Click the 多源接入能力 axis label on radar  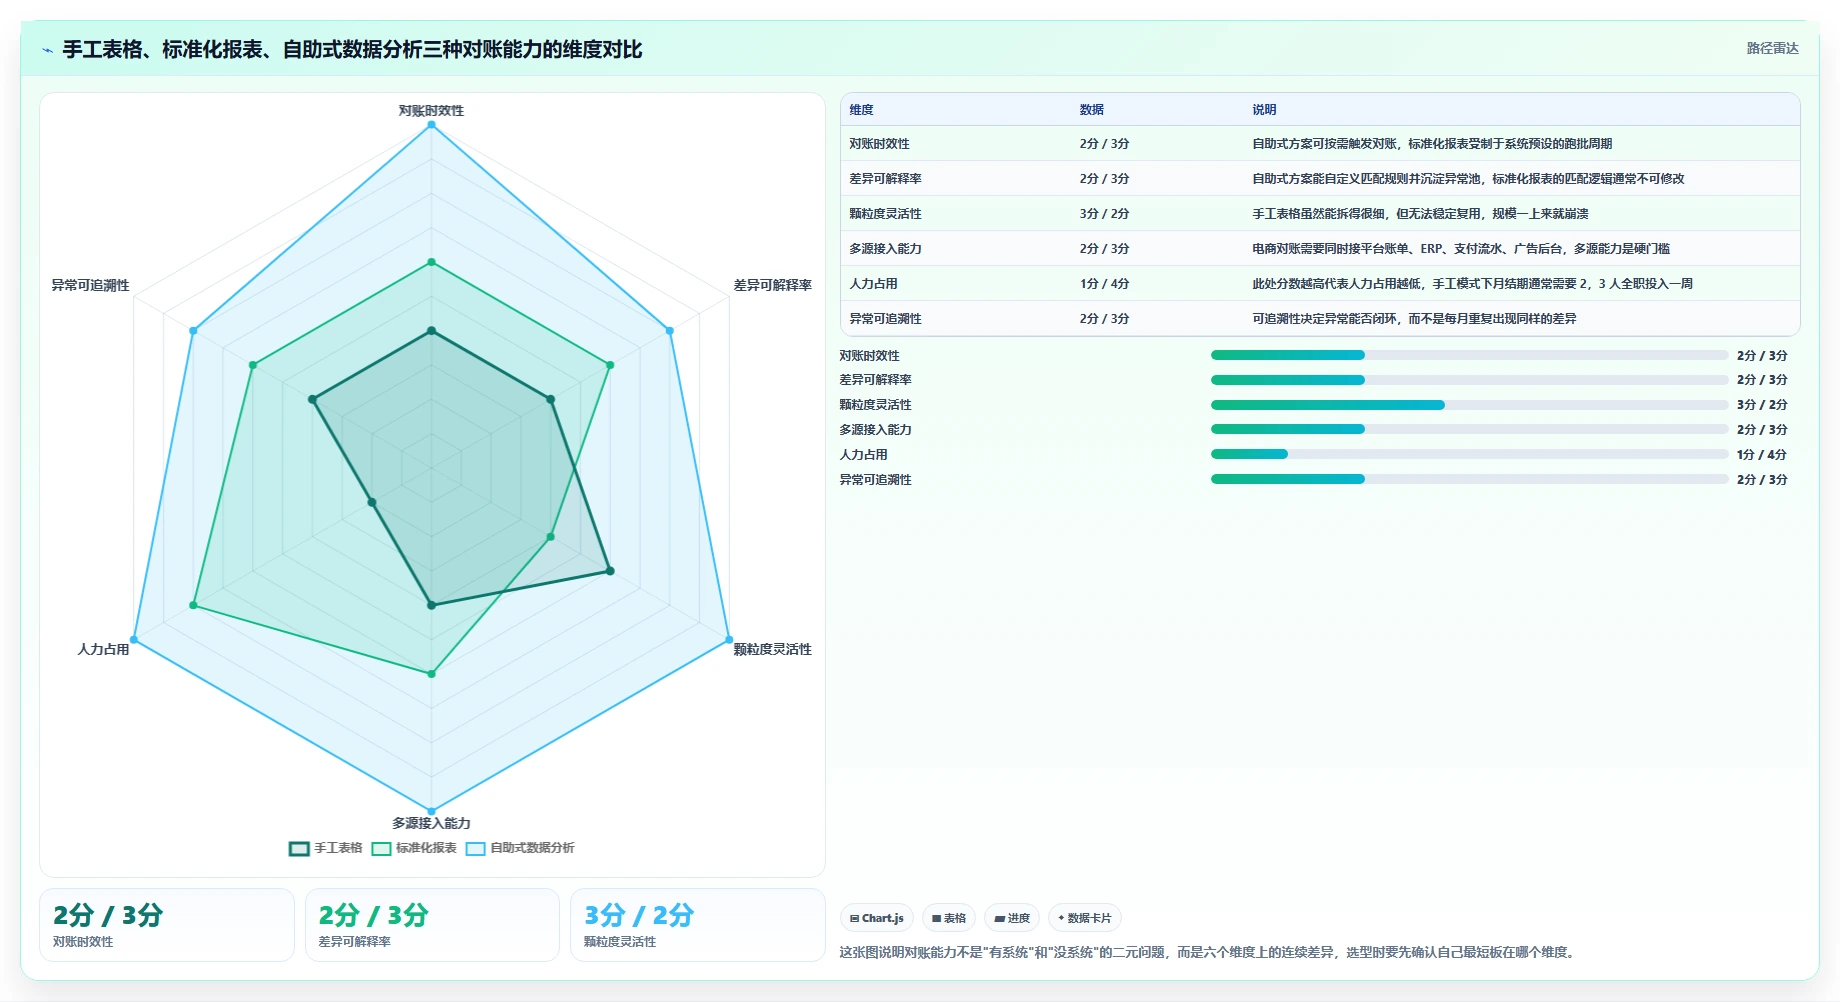click(431, 824)
